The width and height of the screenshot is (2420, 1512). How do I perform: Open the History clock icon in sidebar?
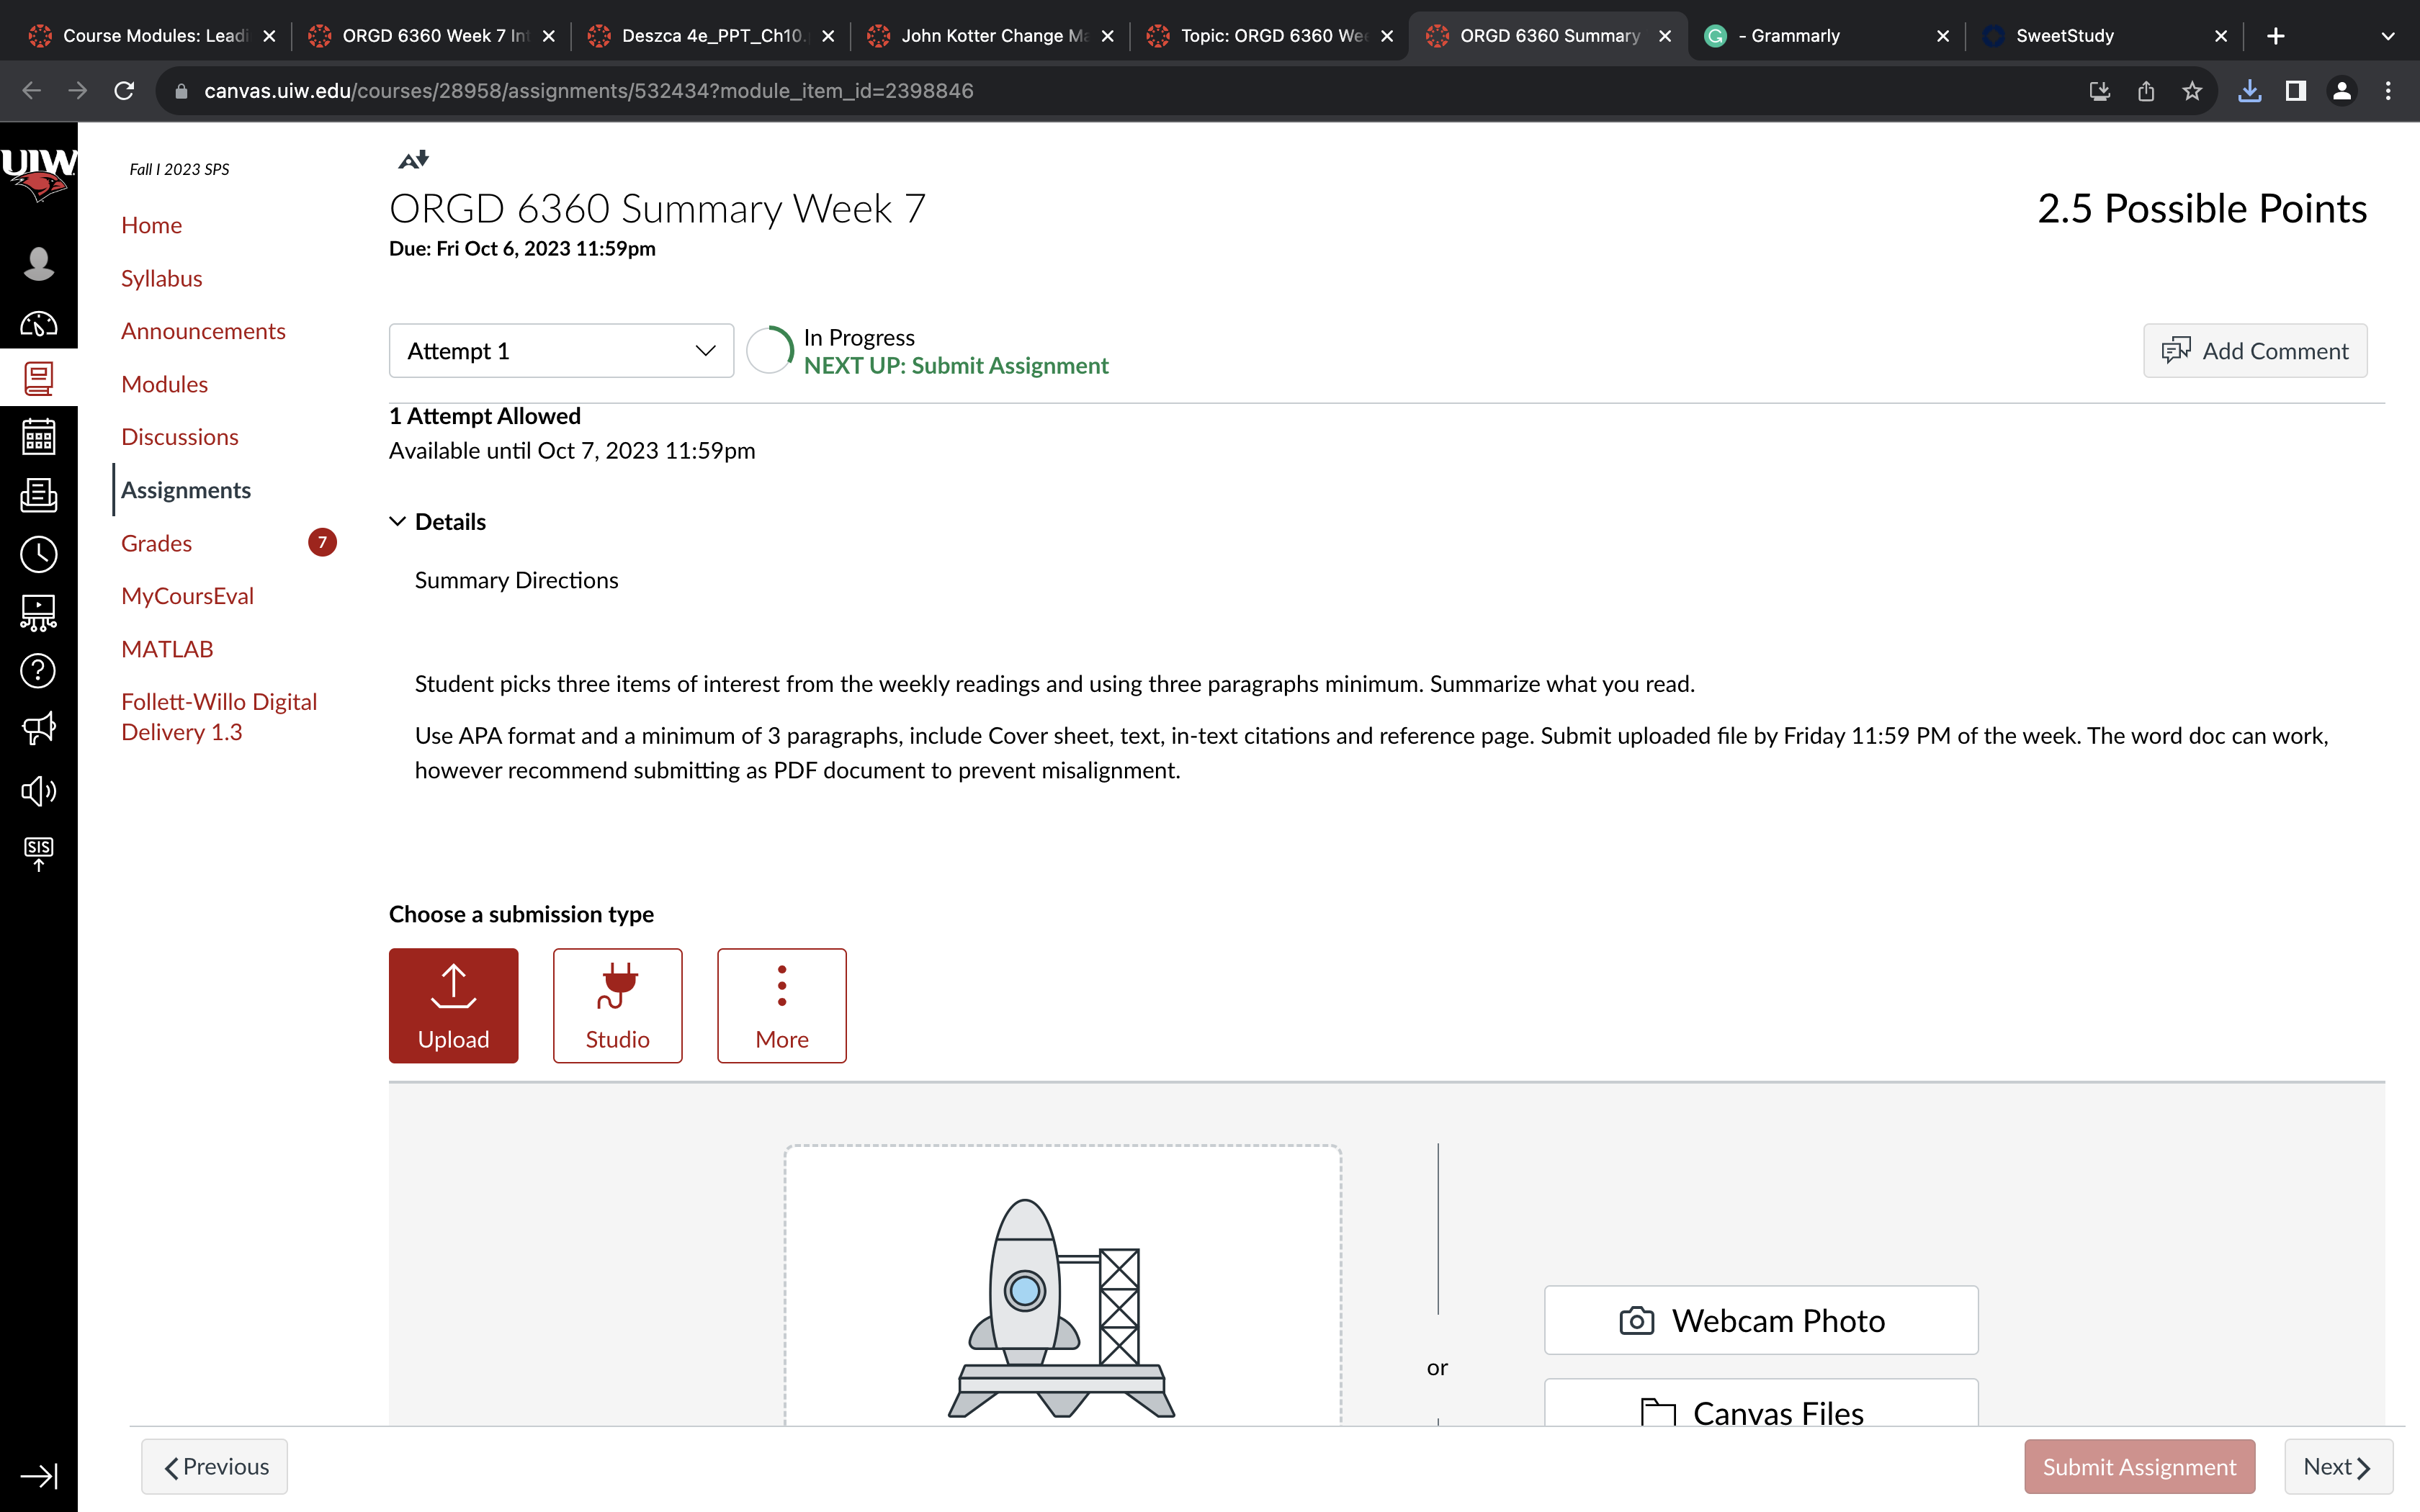[38, 554]
